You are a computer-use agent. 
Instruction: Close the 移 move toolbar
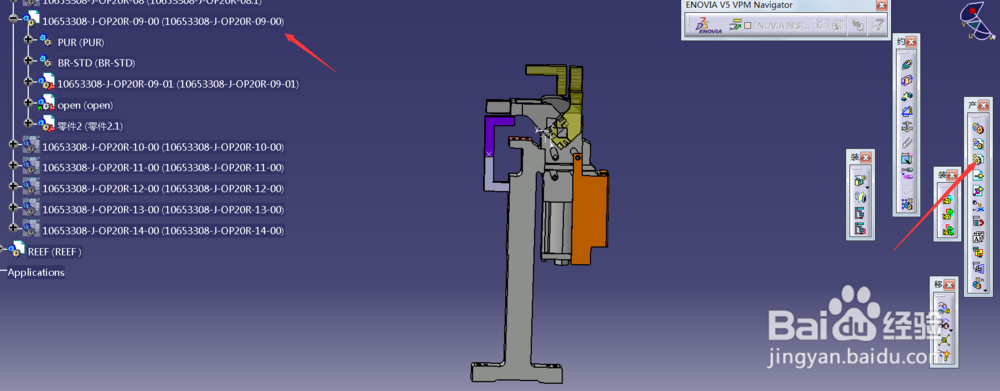[x=949, y=285]
